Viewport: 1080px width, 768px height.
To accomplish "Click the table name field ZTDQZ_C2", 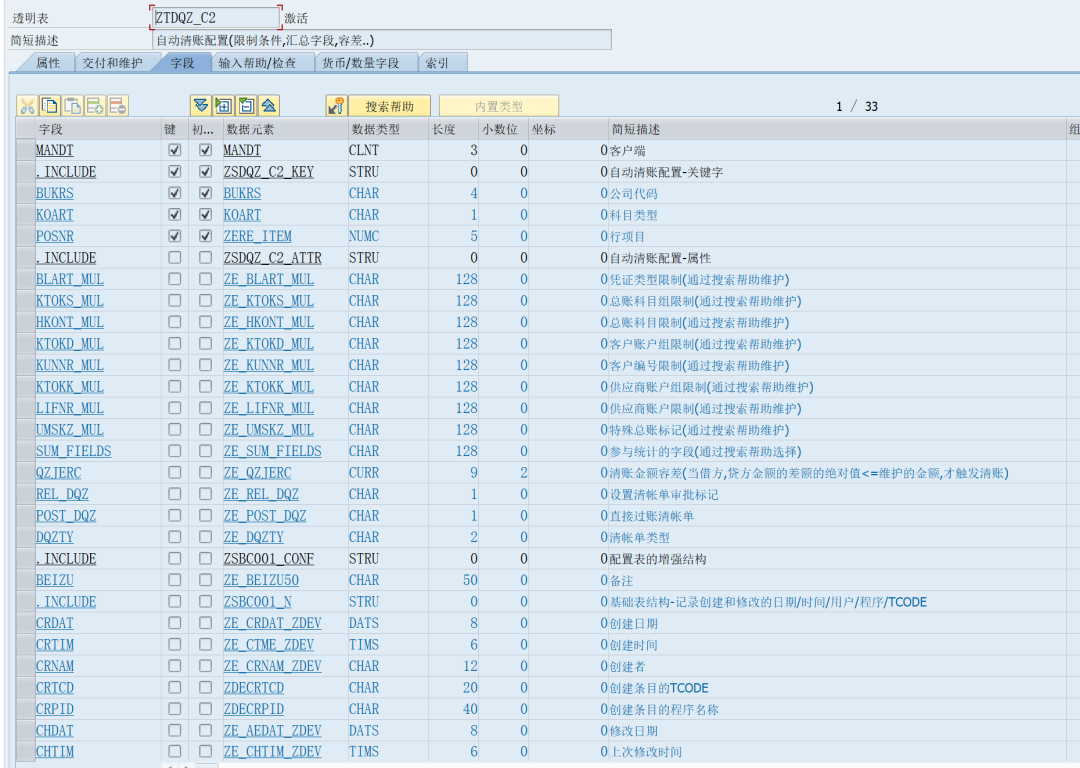I will point(216,18).
